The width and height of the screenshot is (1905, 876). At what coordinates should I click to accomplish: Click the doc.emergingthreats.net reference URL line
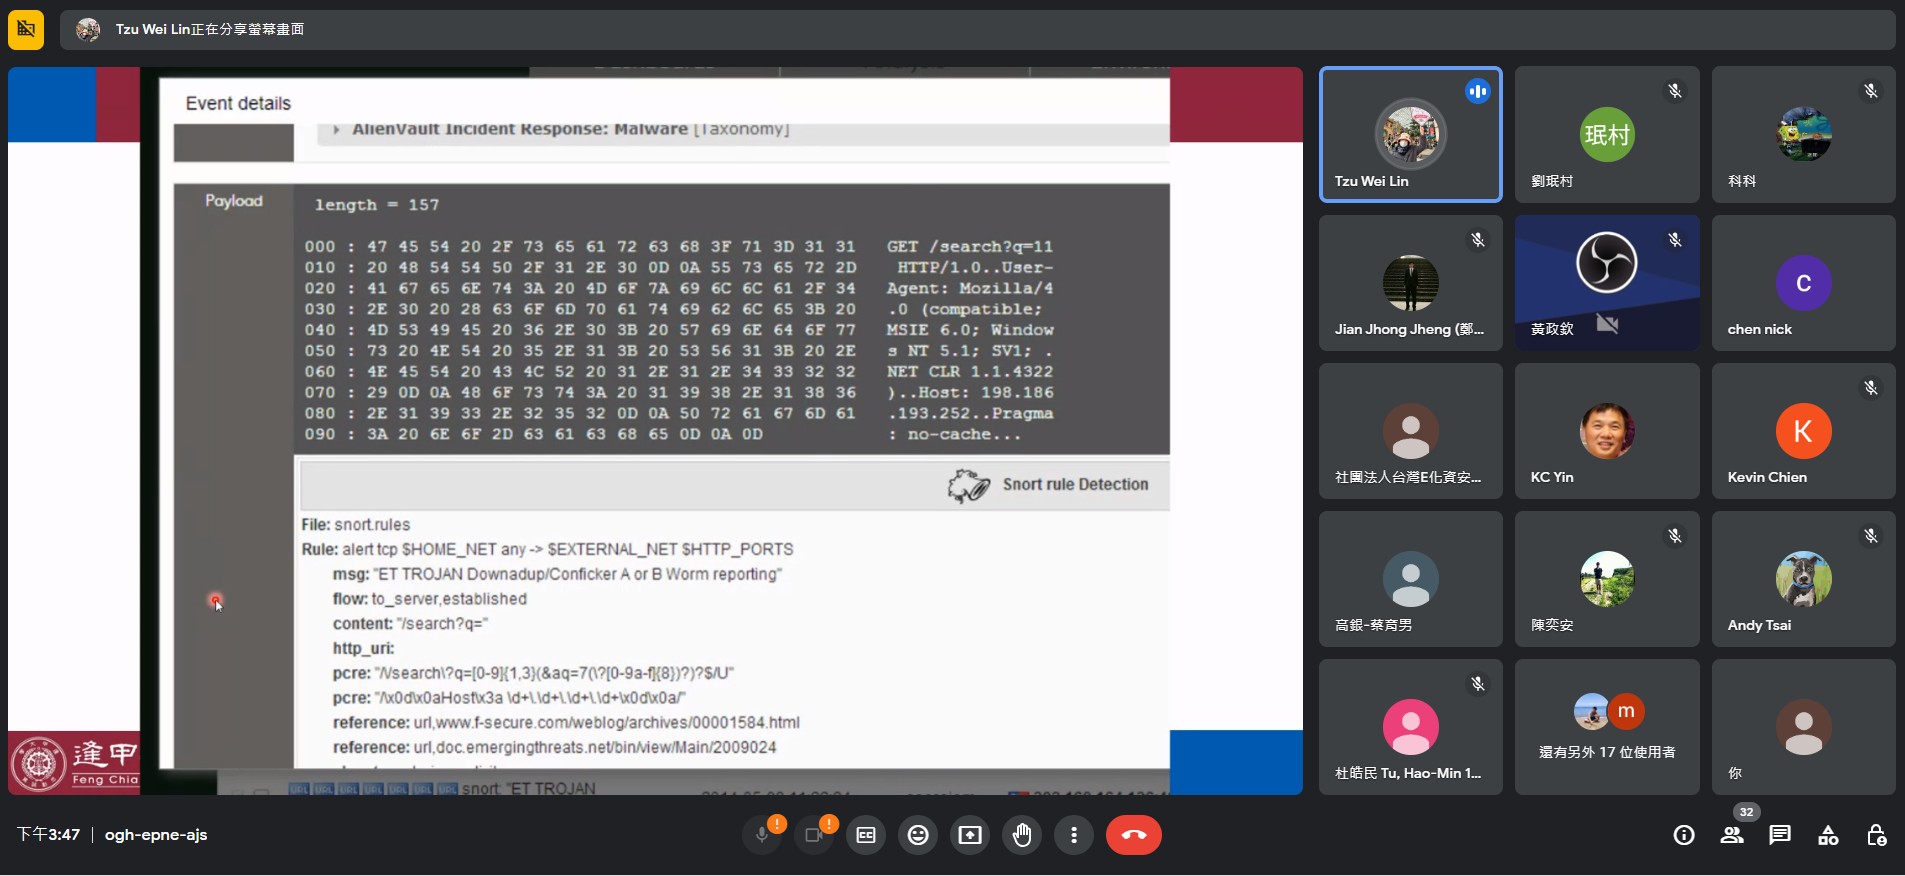pos(554,748)
